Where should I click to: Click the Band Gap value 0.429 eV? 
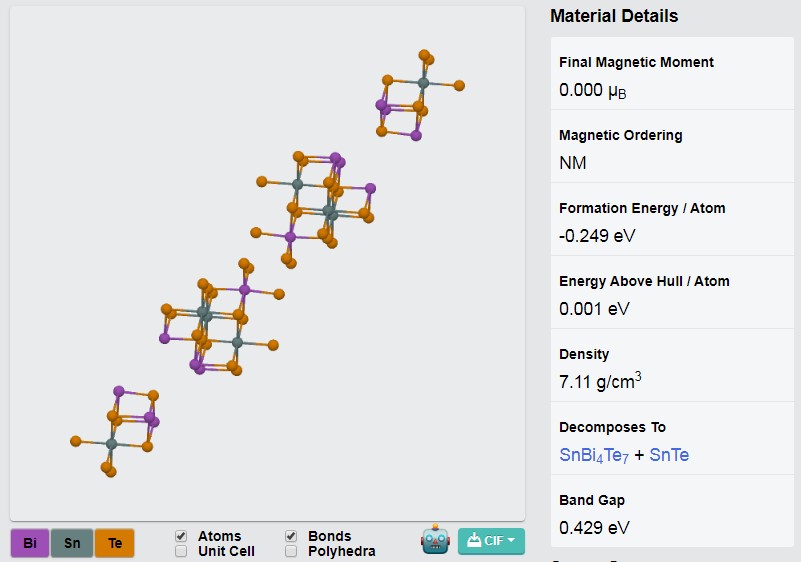[x=594, y=528]
